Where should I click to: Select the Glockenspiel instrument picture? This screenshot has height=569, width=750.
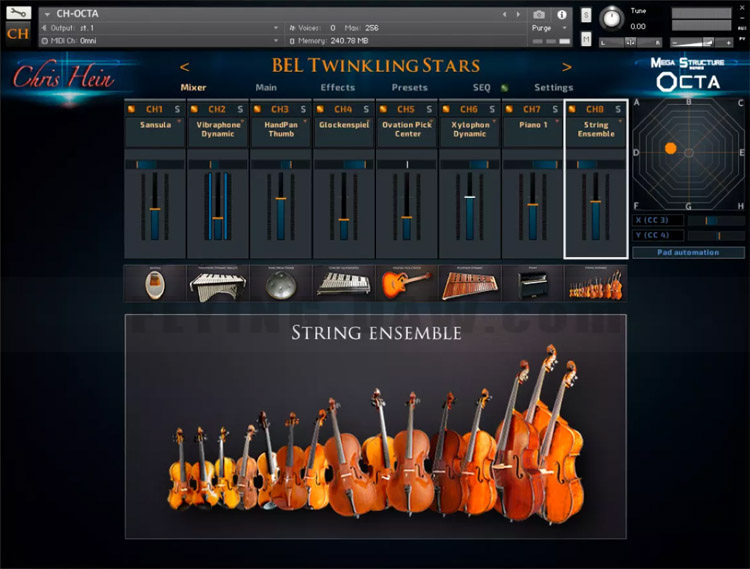click(343, 284)
